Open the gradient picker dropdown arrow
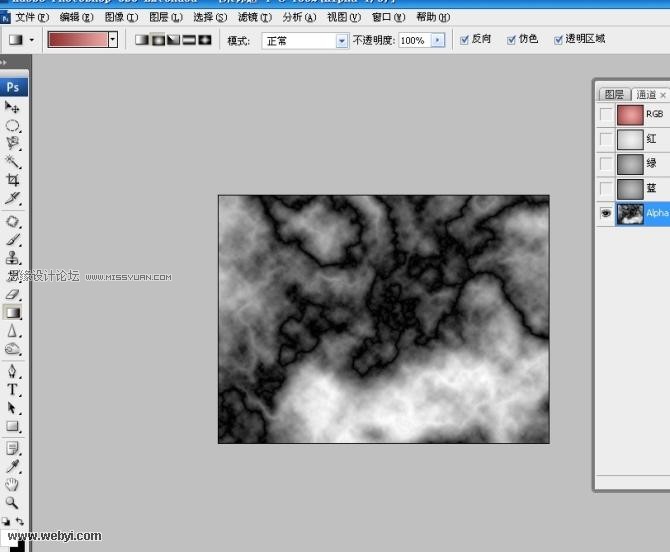Screen dimensions: 670x552 tap(113, 40)
